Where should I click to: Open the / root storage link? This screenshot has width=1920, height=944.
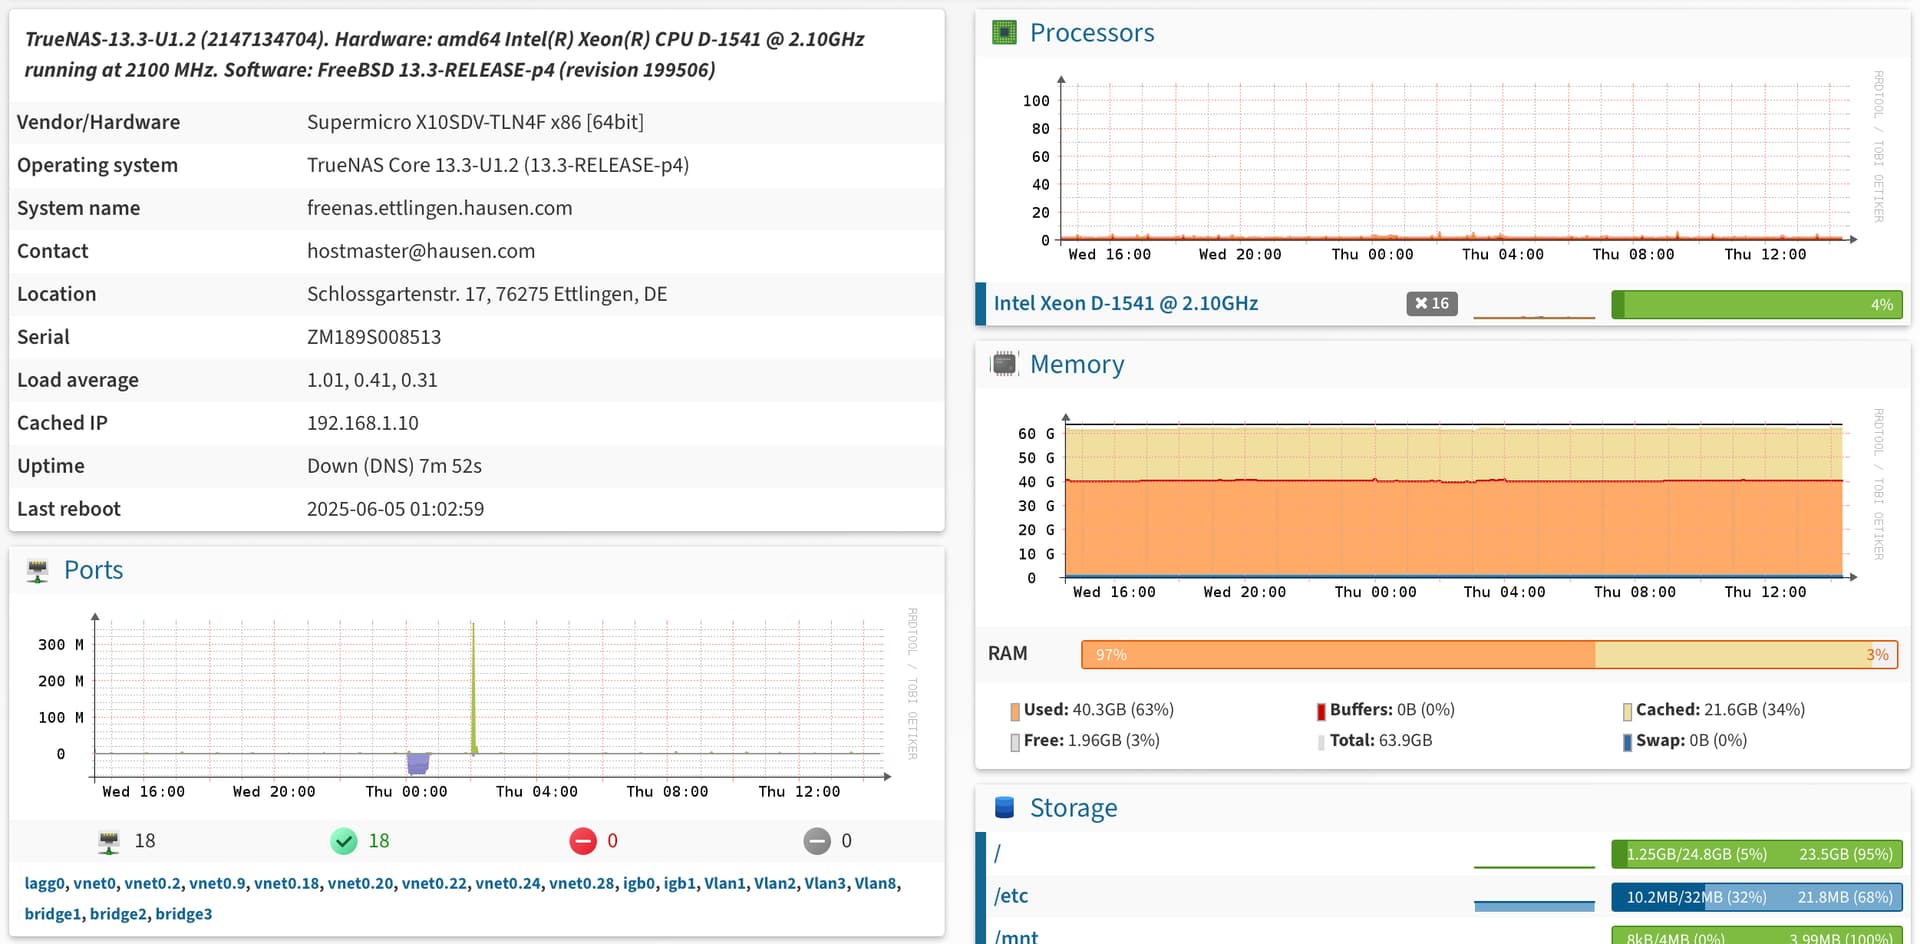tap(997, 853)
